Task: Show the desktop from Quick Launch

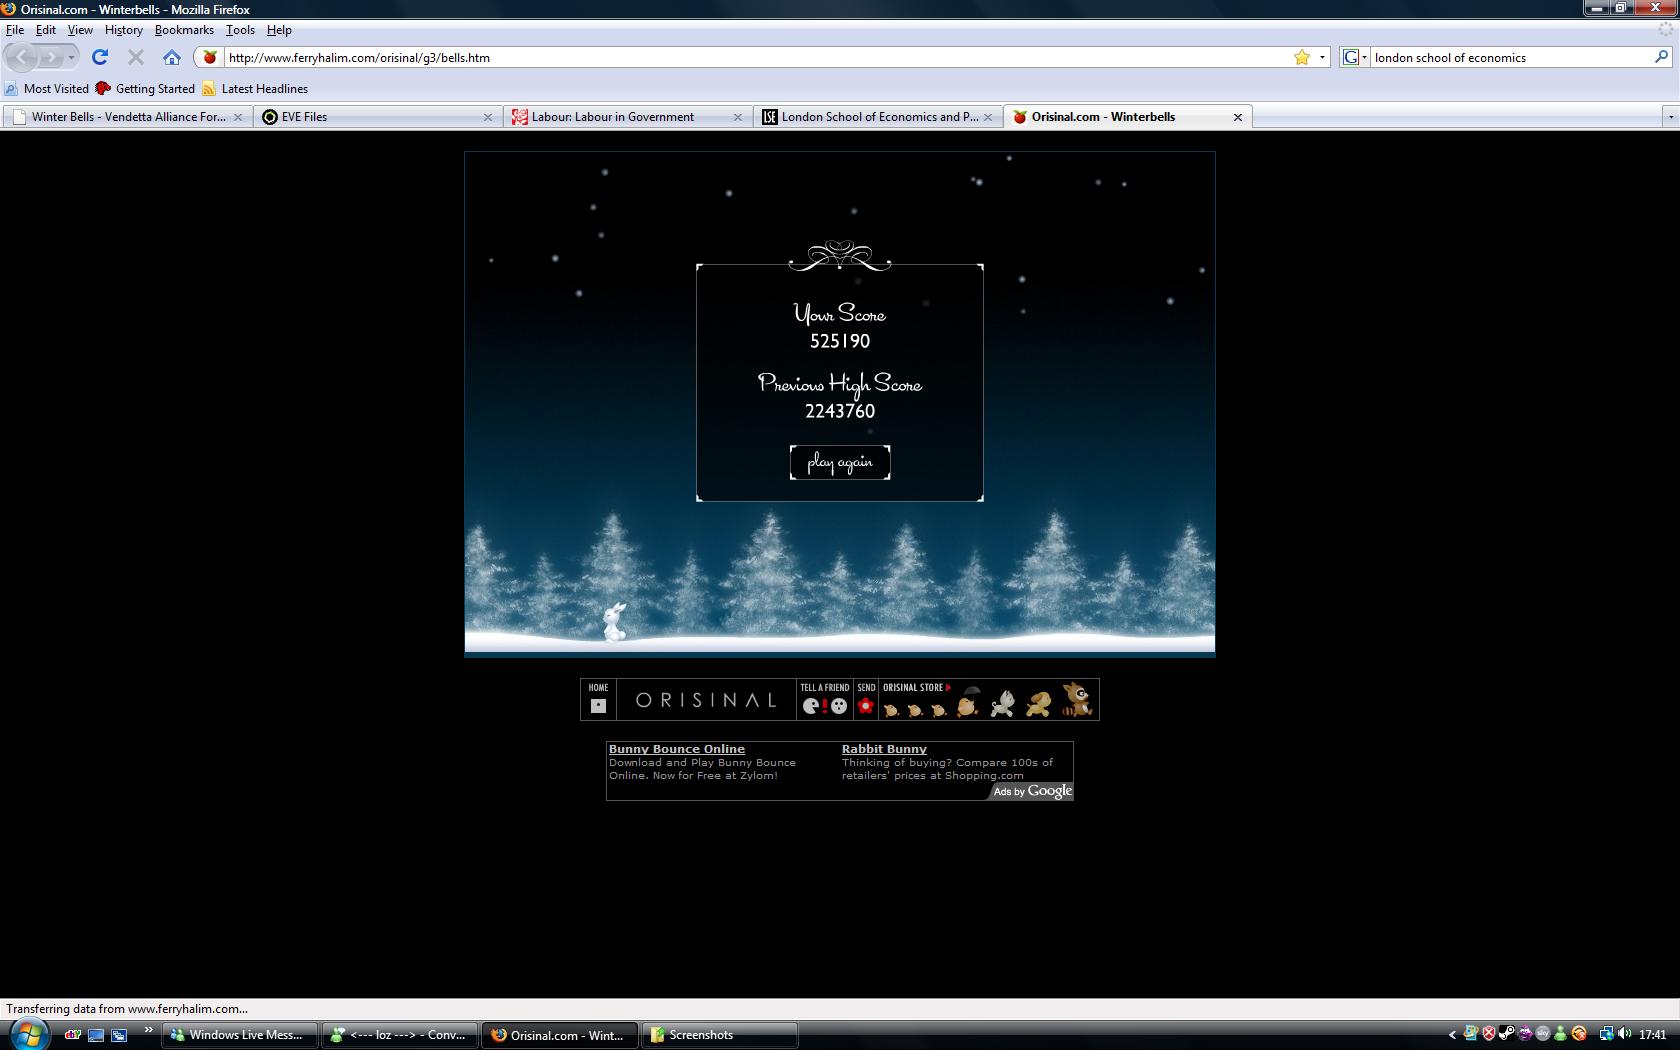Action: pyautogui.click(x=96, y=1035)
